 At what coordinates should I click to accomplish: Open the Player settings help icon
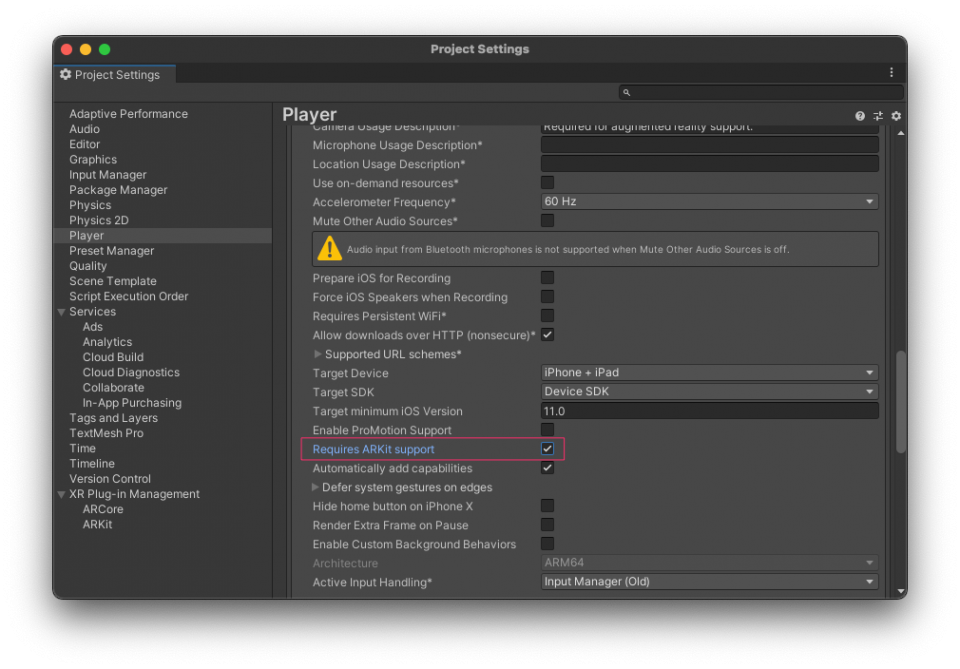pyautogui.click(x=859, y=115)
